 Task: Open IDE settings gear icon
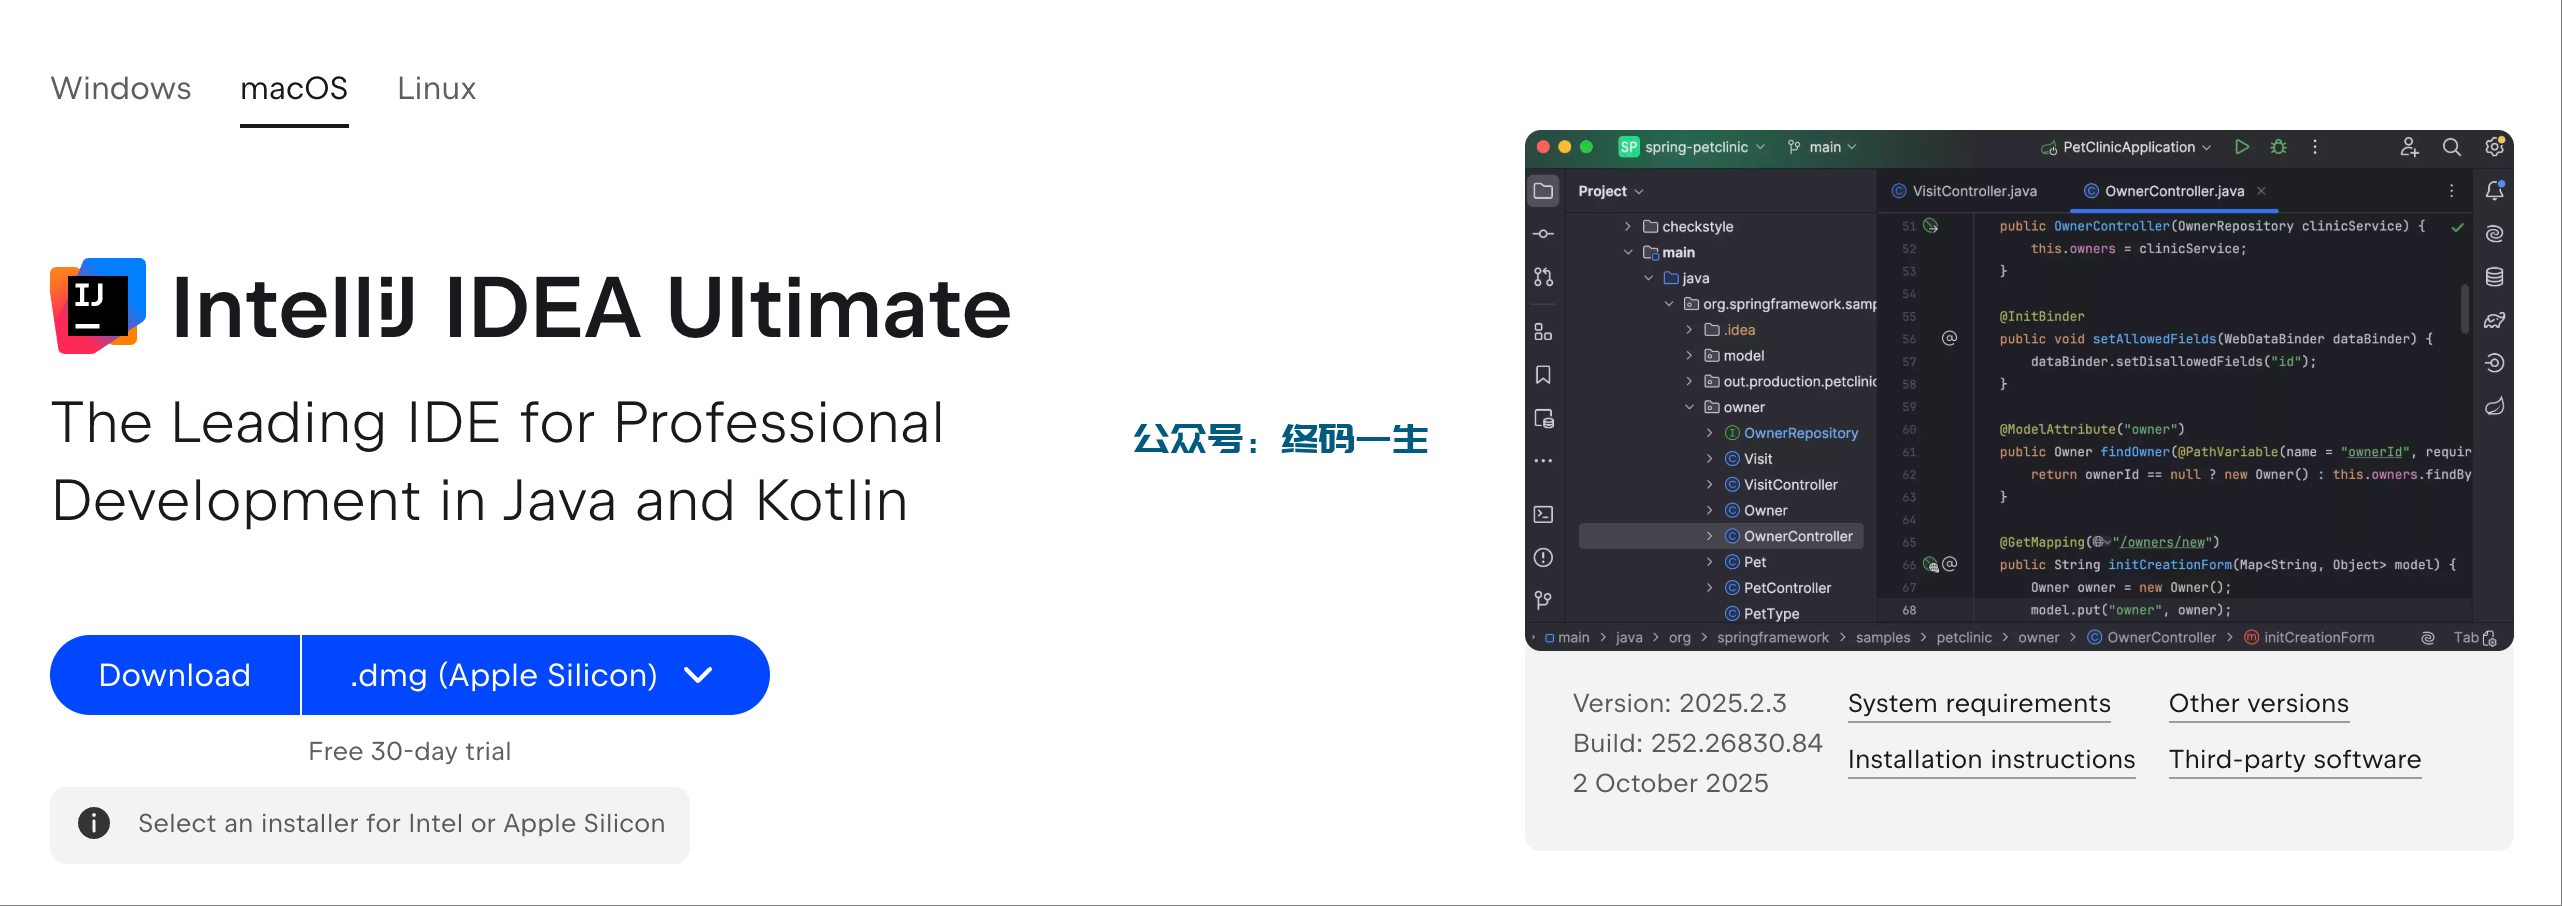click(x=2494, y=147)
